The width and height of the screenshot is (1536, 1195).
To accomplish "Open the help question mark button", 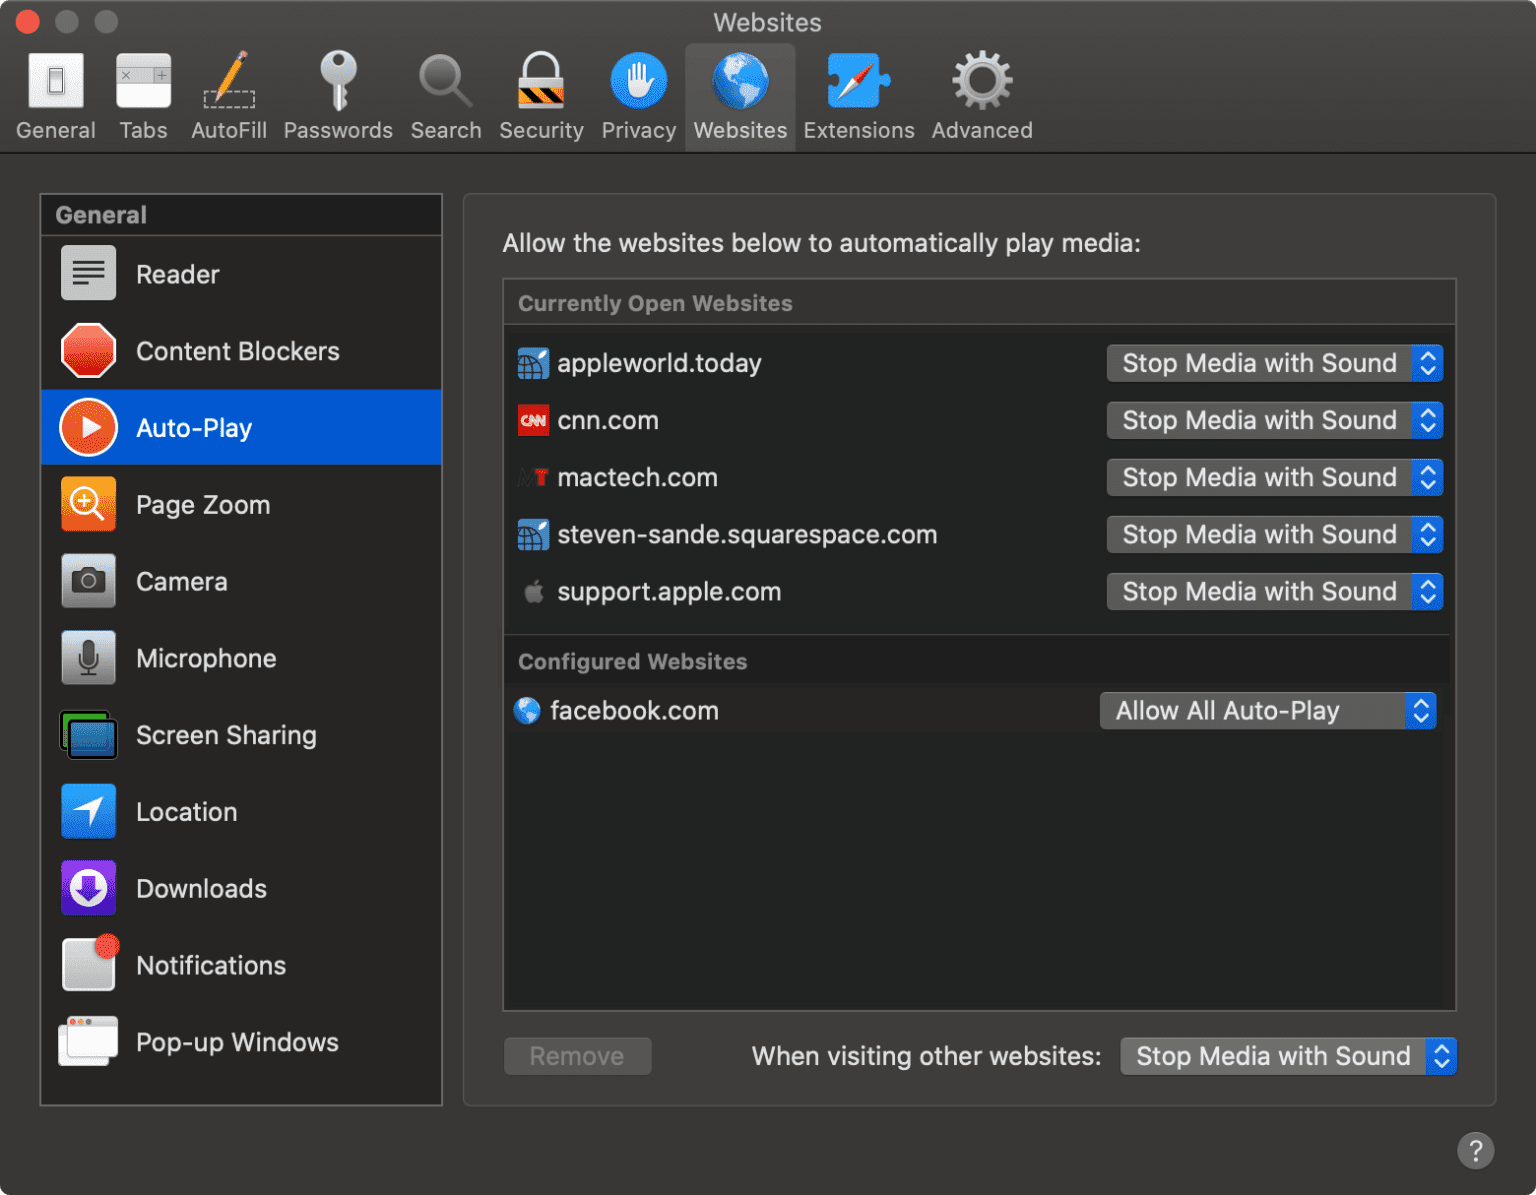I will (x=1476, y=1150).
